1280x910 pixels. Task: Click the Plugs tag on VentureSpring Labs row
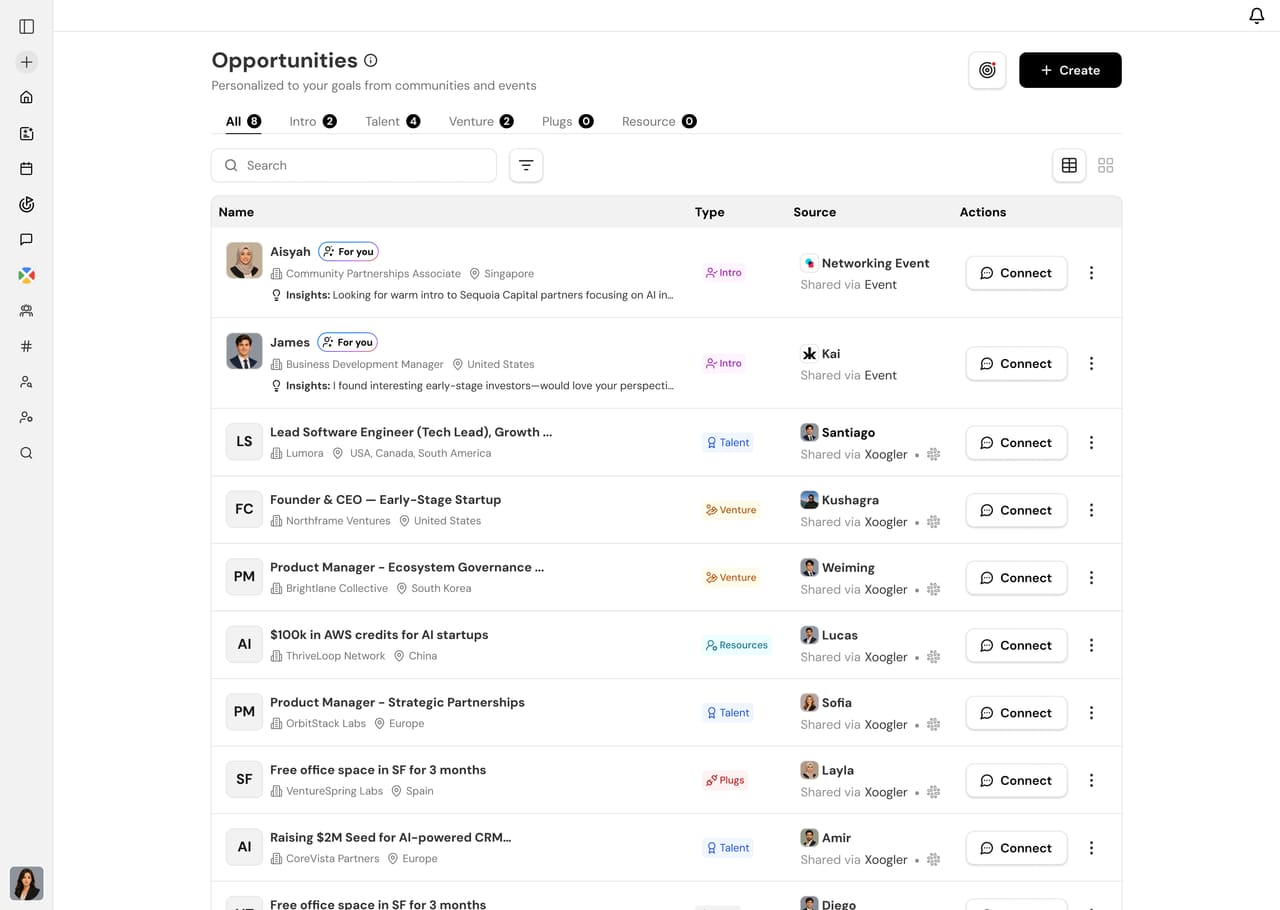pyautogui.click(x=725, y=780)
